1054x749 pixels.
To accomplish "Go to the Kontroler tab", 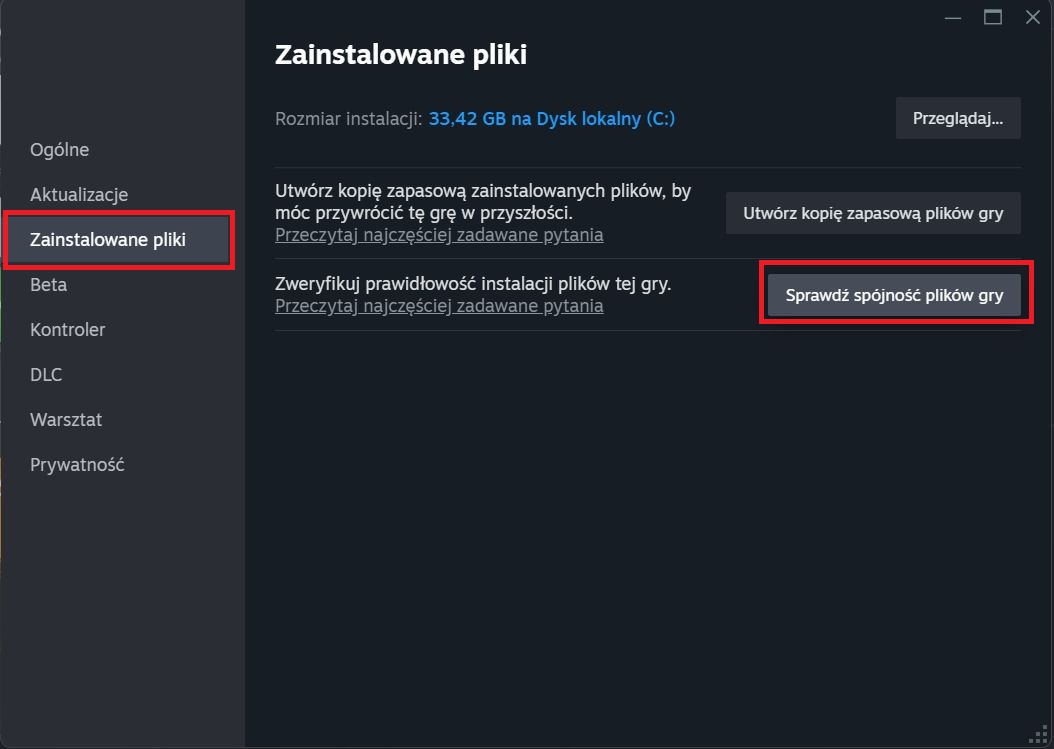I will tap(67, 329).
